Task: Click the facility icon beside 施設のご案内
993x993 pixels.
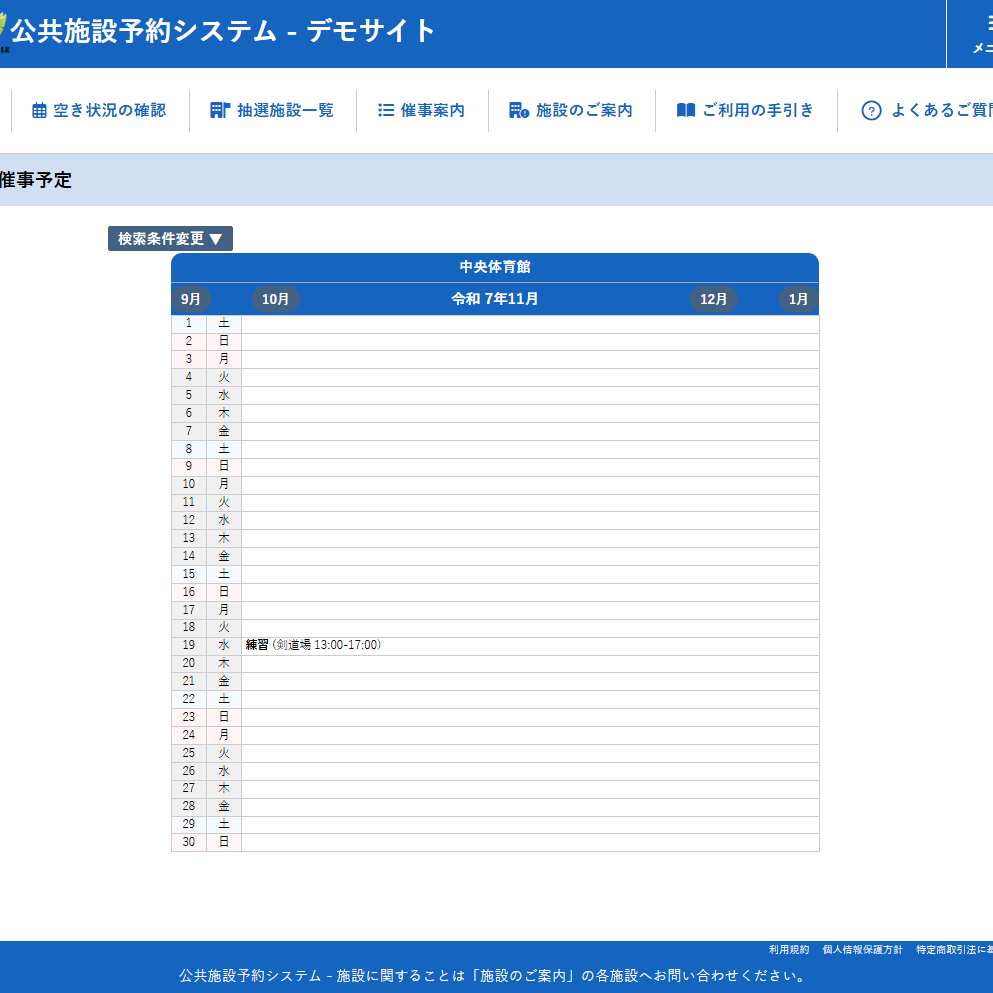Action: [518, 110]
